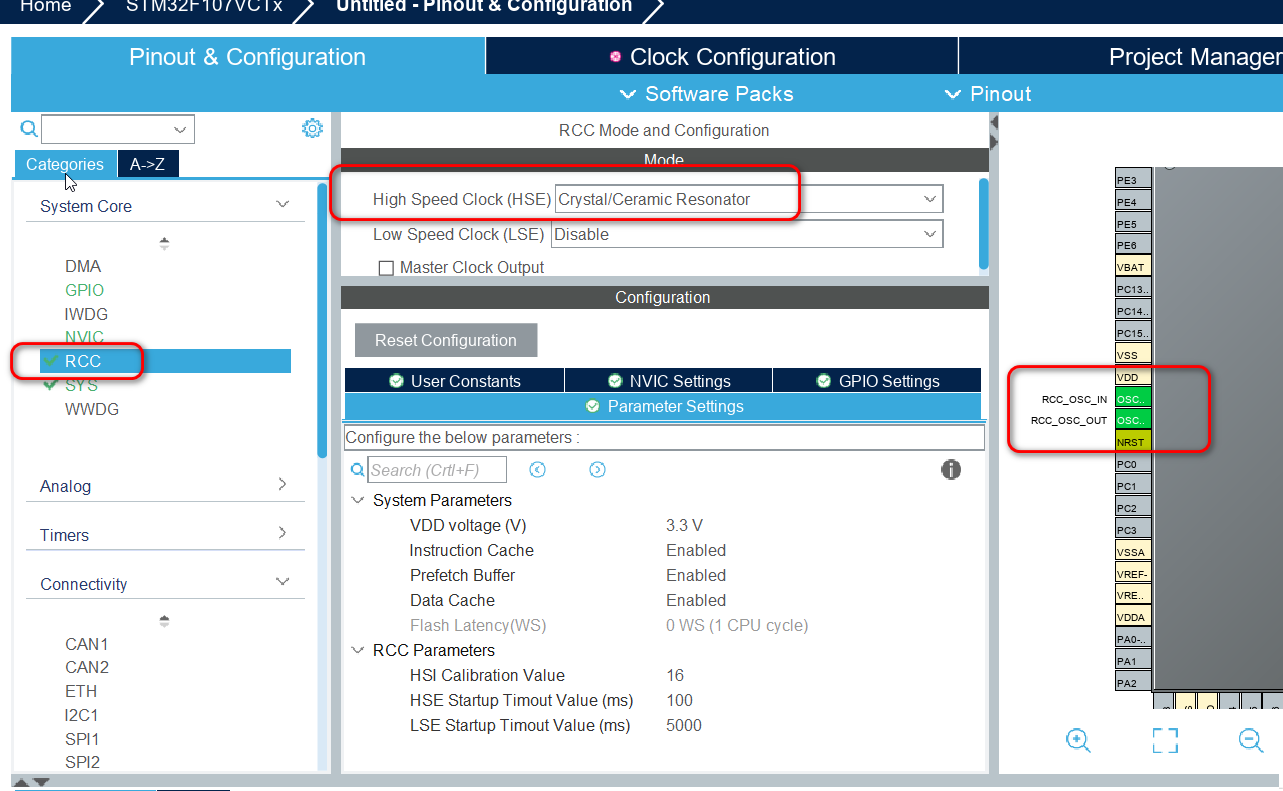Click the parameter Search (Crtl+F) field
1283x791 pixels.
tap(437, 470)
